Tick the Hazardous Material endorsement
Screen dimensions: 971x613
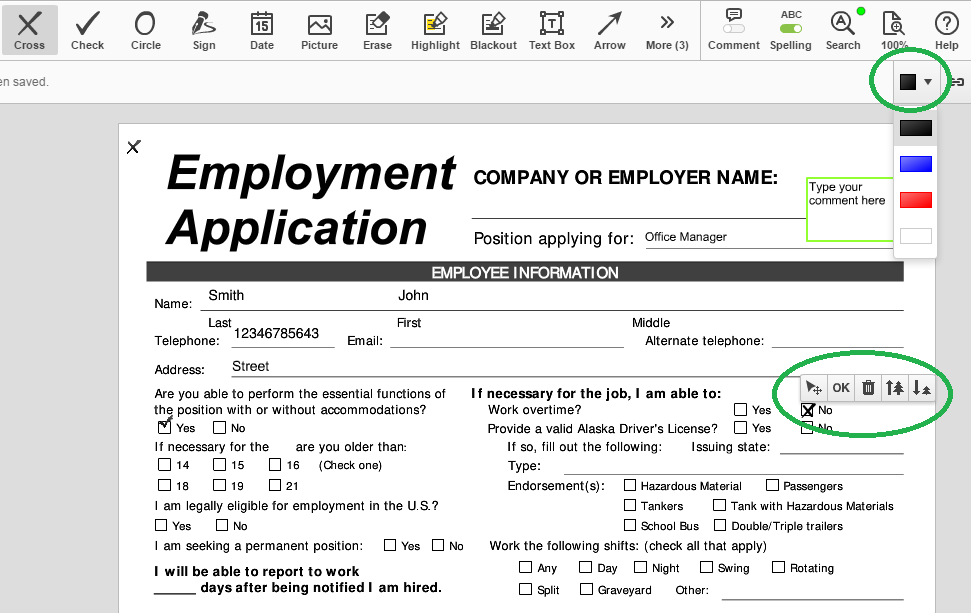630,485
